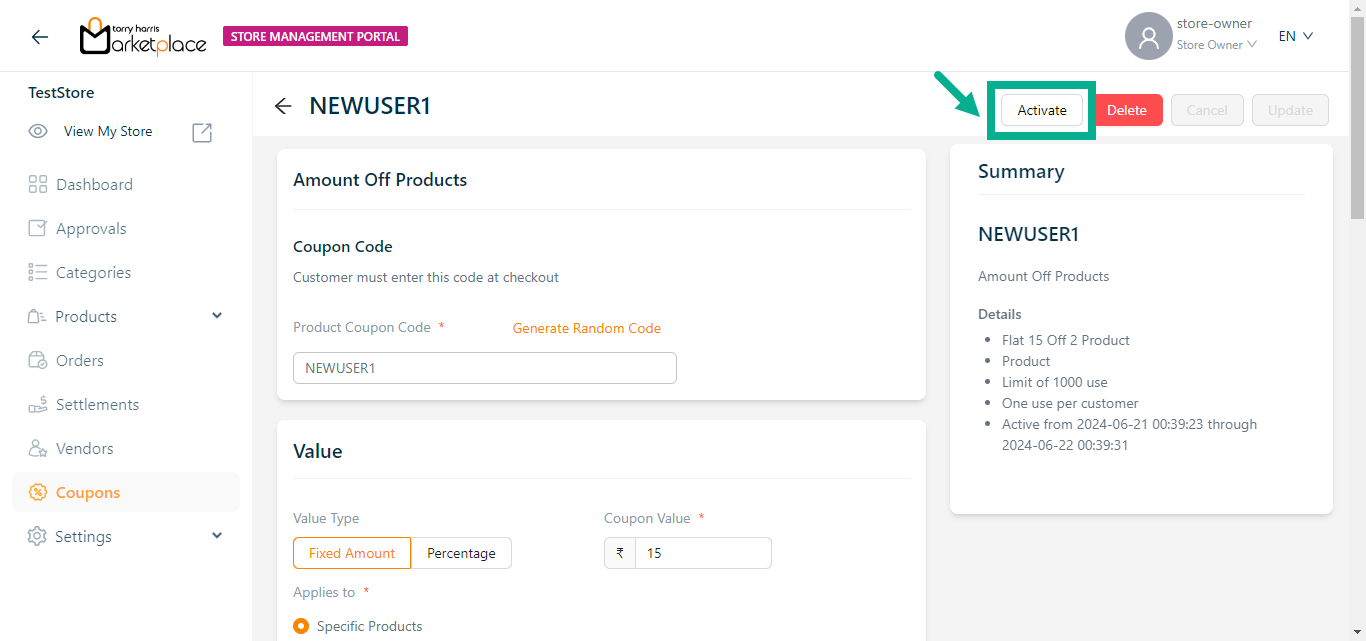
Task: Click the Settlements icon in sidebar
Action: tap(38, 404)
